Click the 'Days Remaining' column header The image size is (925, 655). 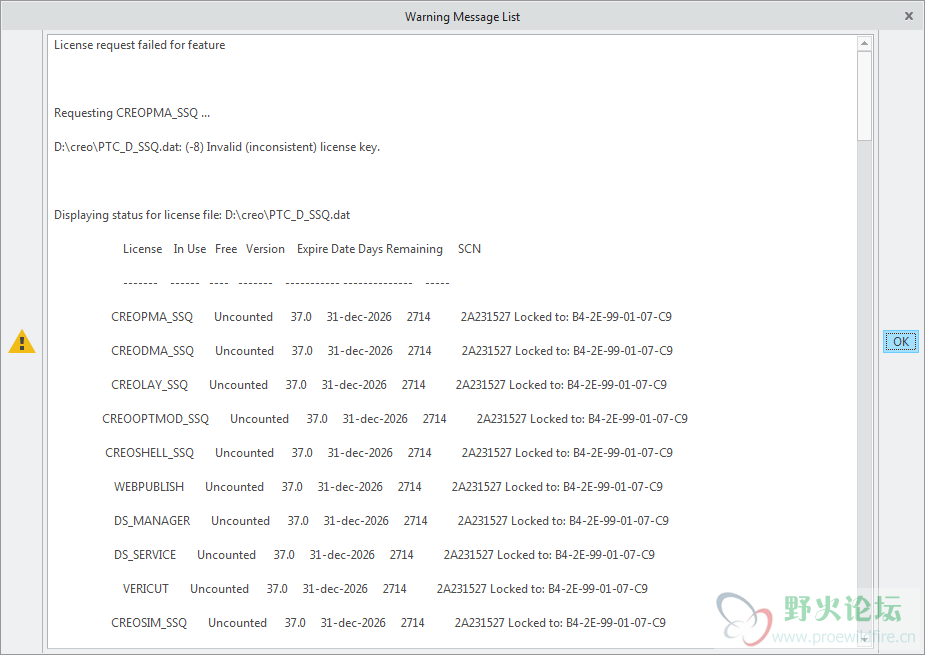pyautogui.click(x=400, y=249)
